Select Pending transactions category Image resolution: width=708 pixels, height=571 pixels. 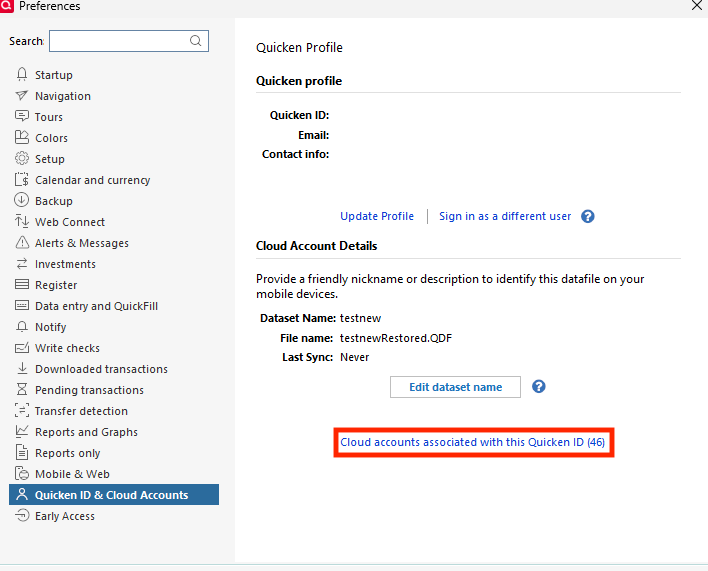click(x=89, y=390)
